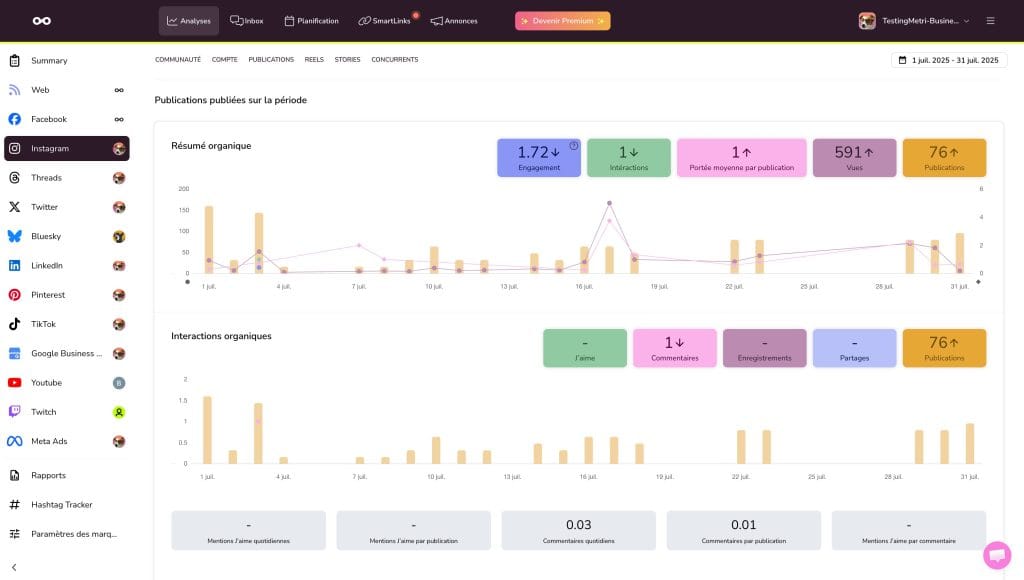The height and width of the screenshot is (580, 1024).
Task: Open the Planification menu
Action: tap(311, 21)
